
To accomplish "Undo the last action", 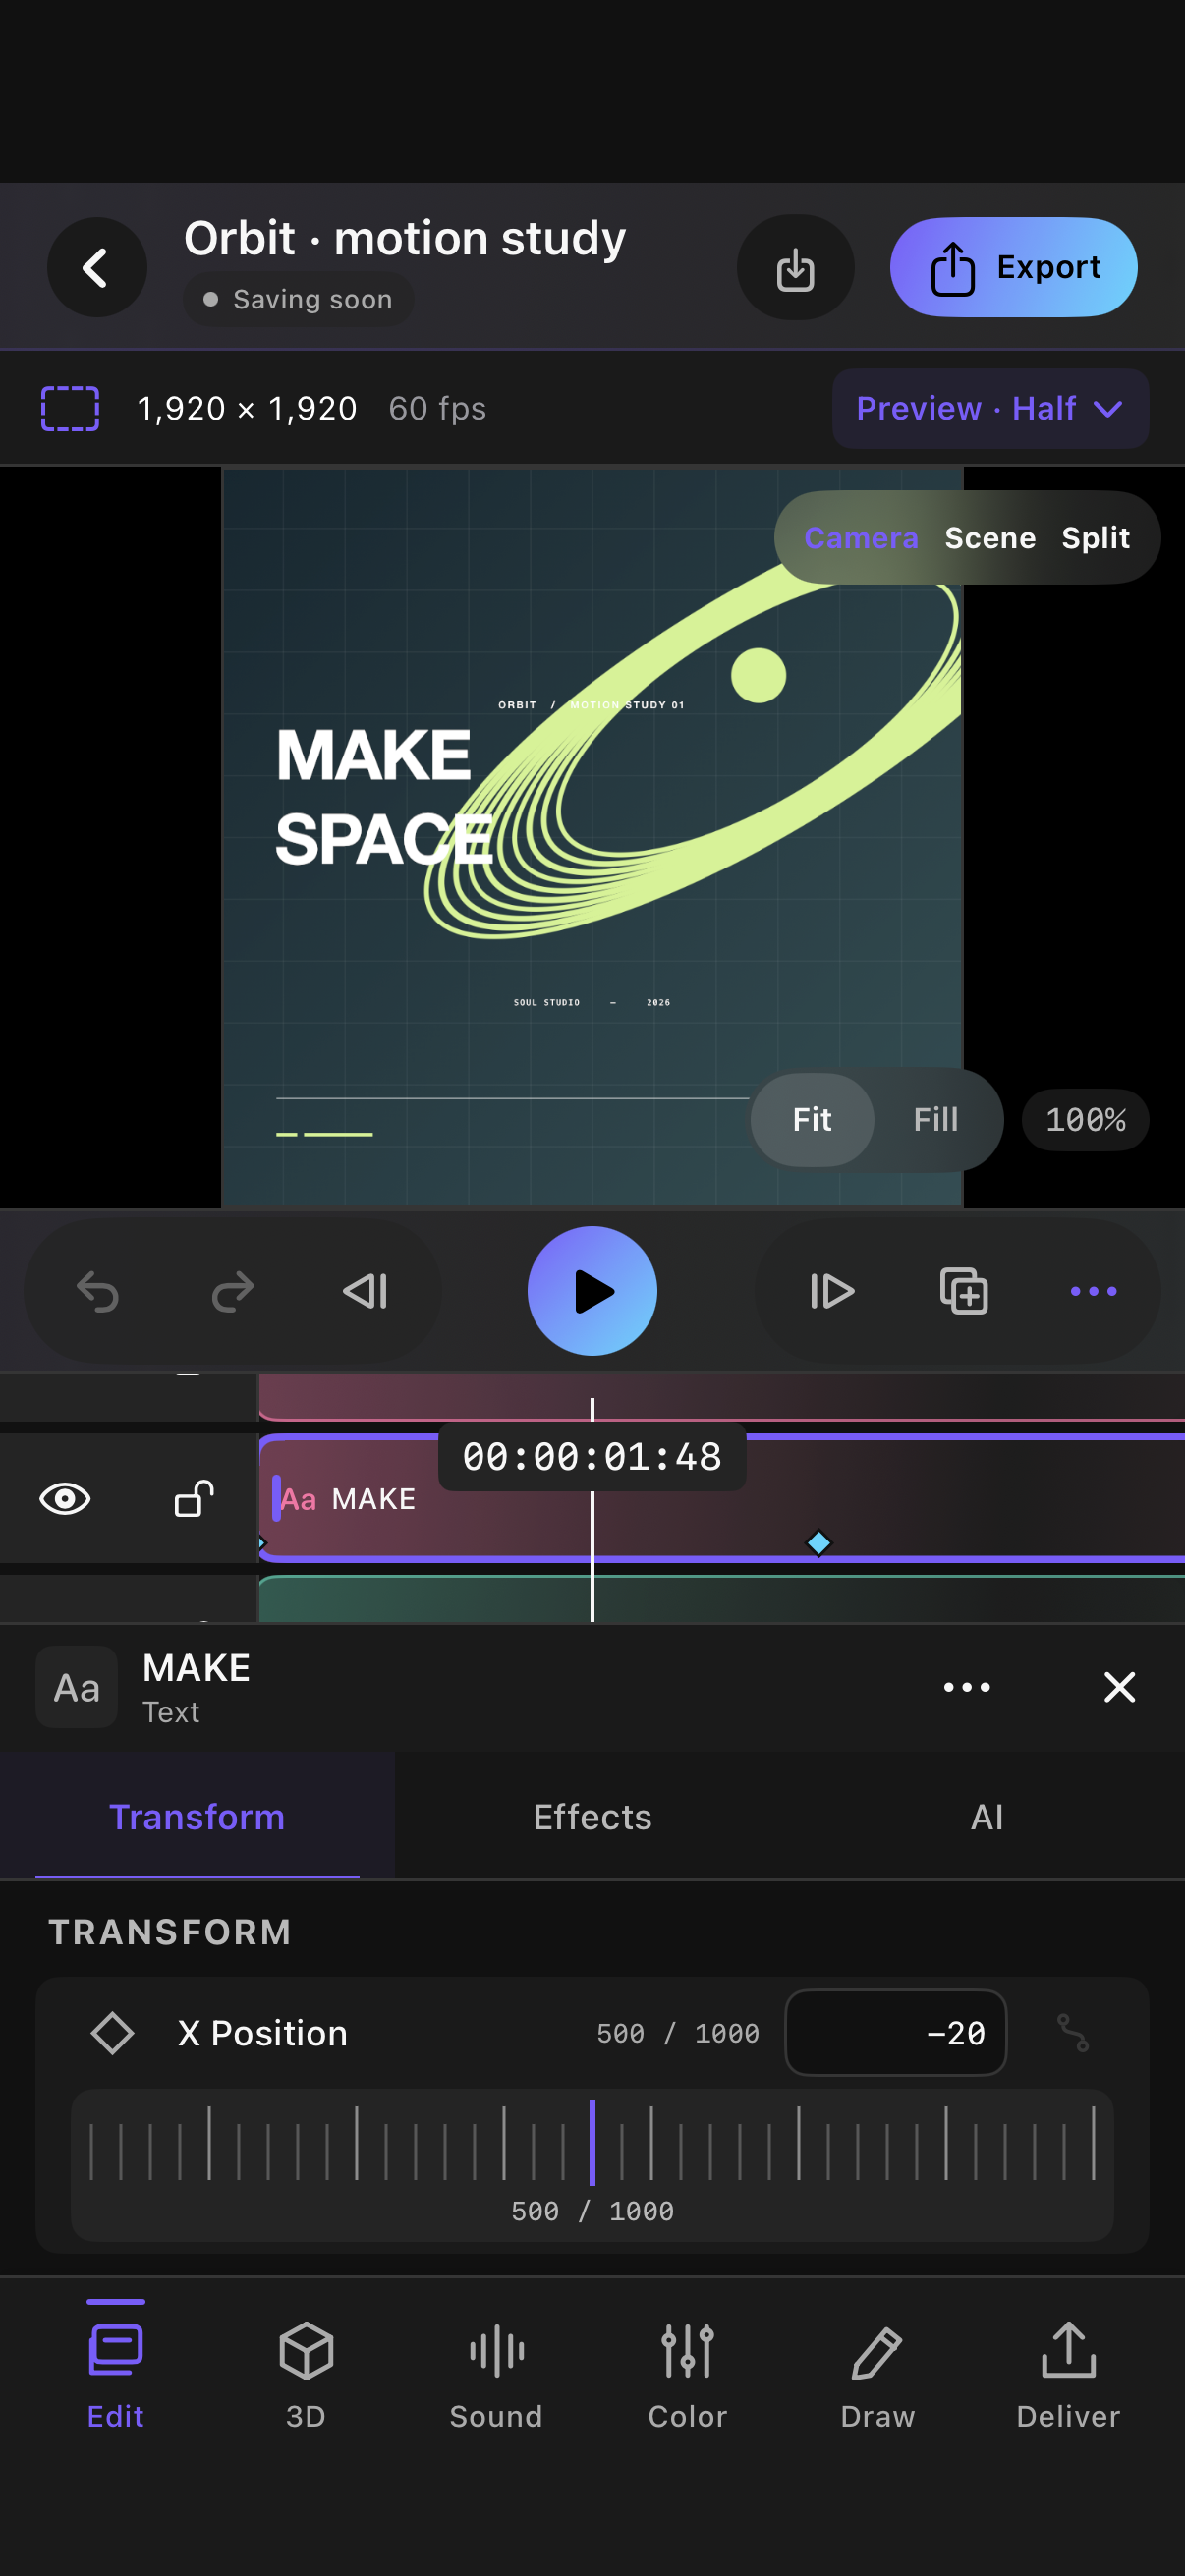I will pos(98,1291).
